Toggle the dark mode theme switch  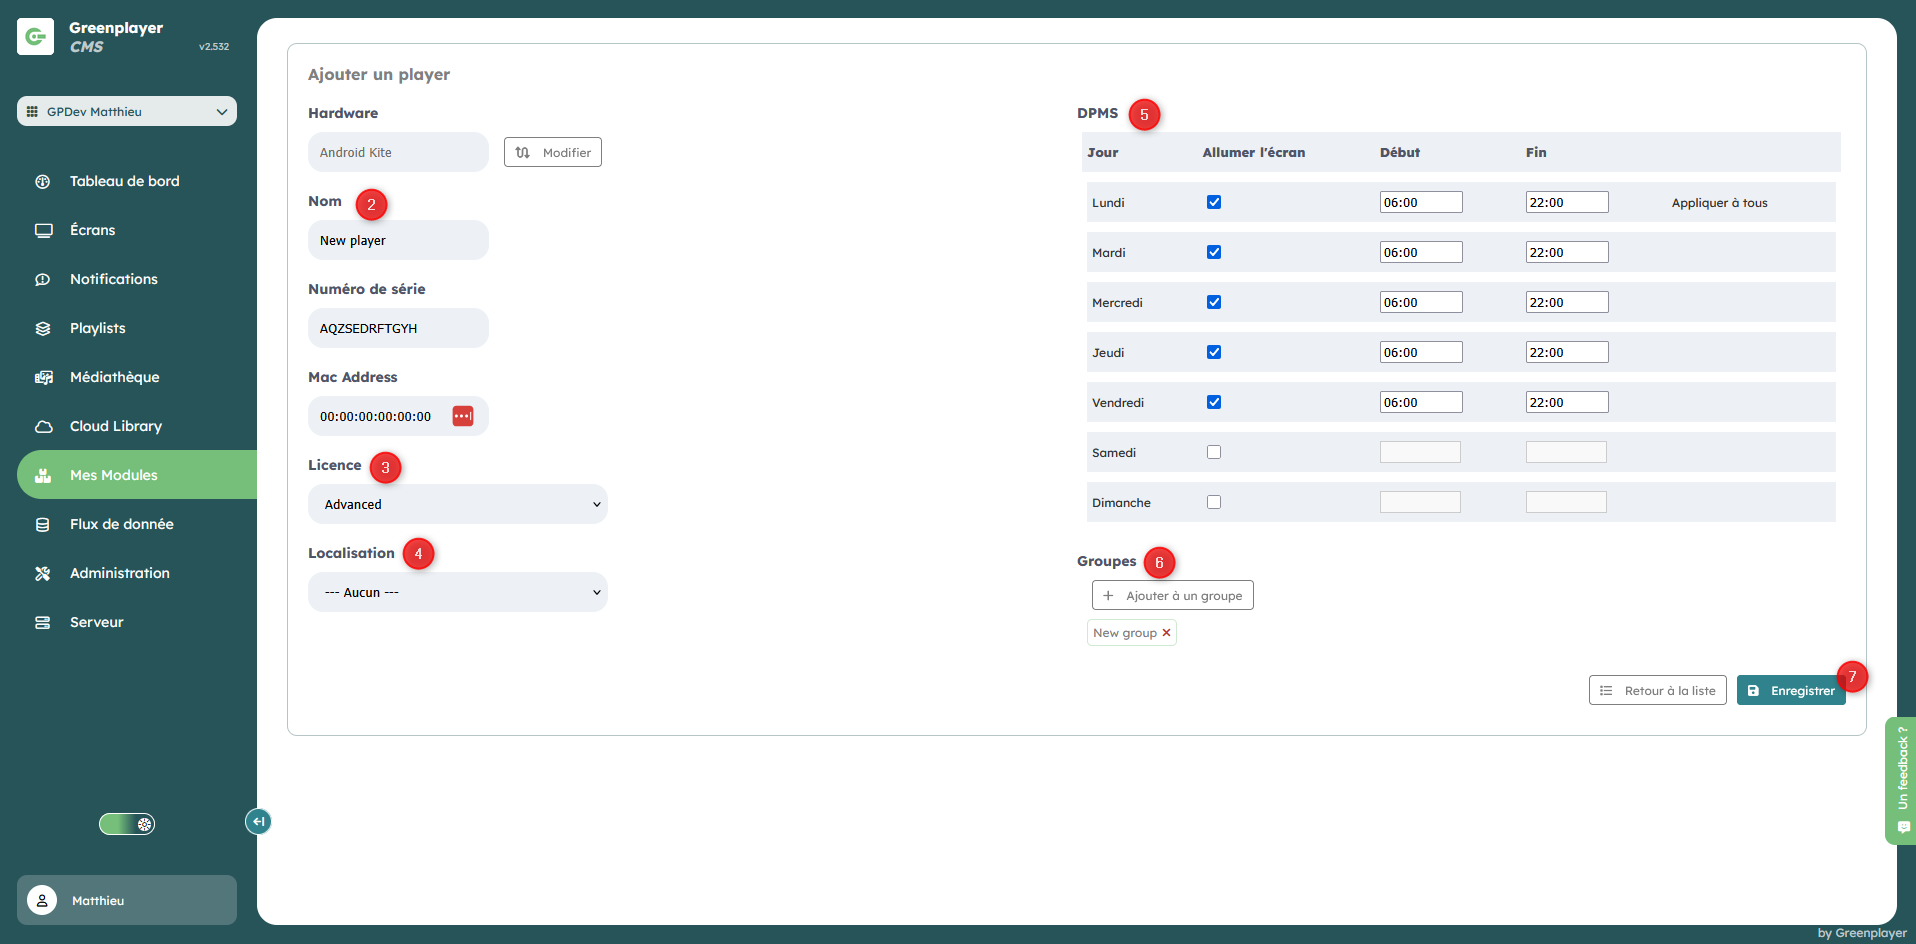coord(127,824)
